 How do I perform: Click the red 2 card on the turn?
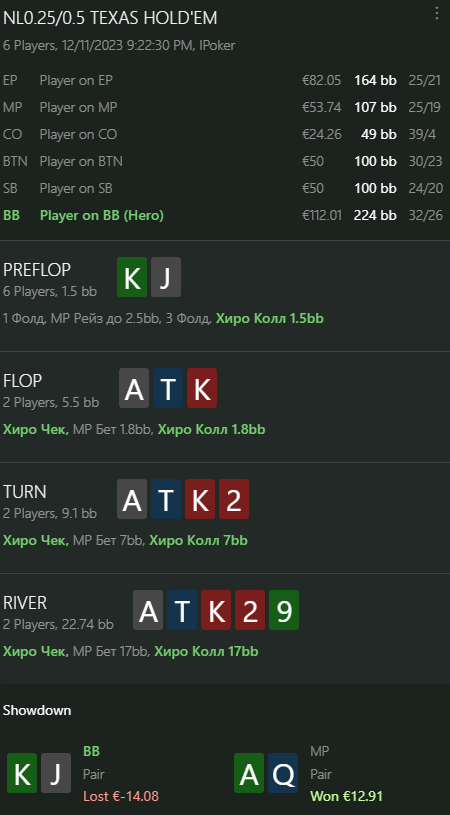234,499
